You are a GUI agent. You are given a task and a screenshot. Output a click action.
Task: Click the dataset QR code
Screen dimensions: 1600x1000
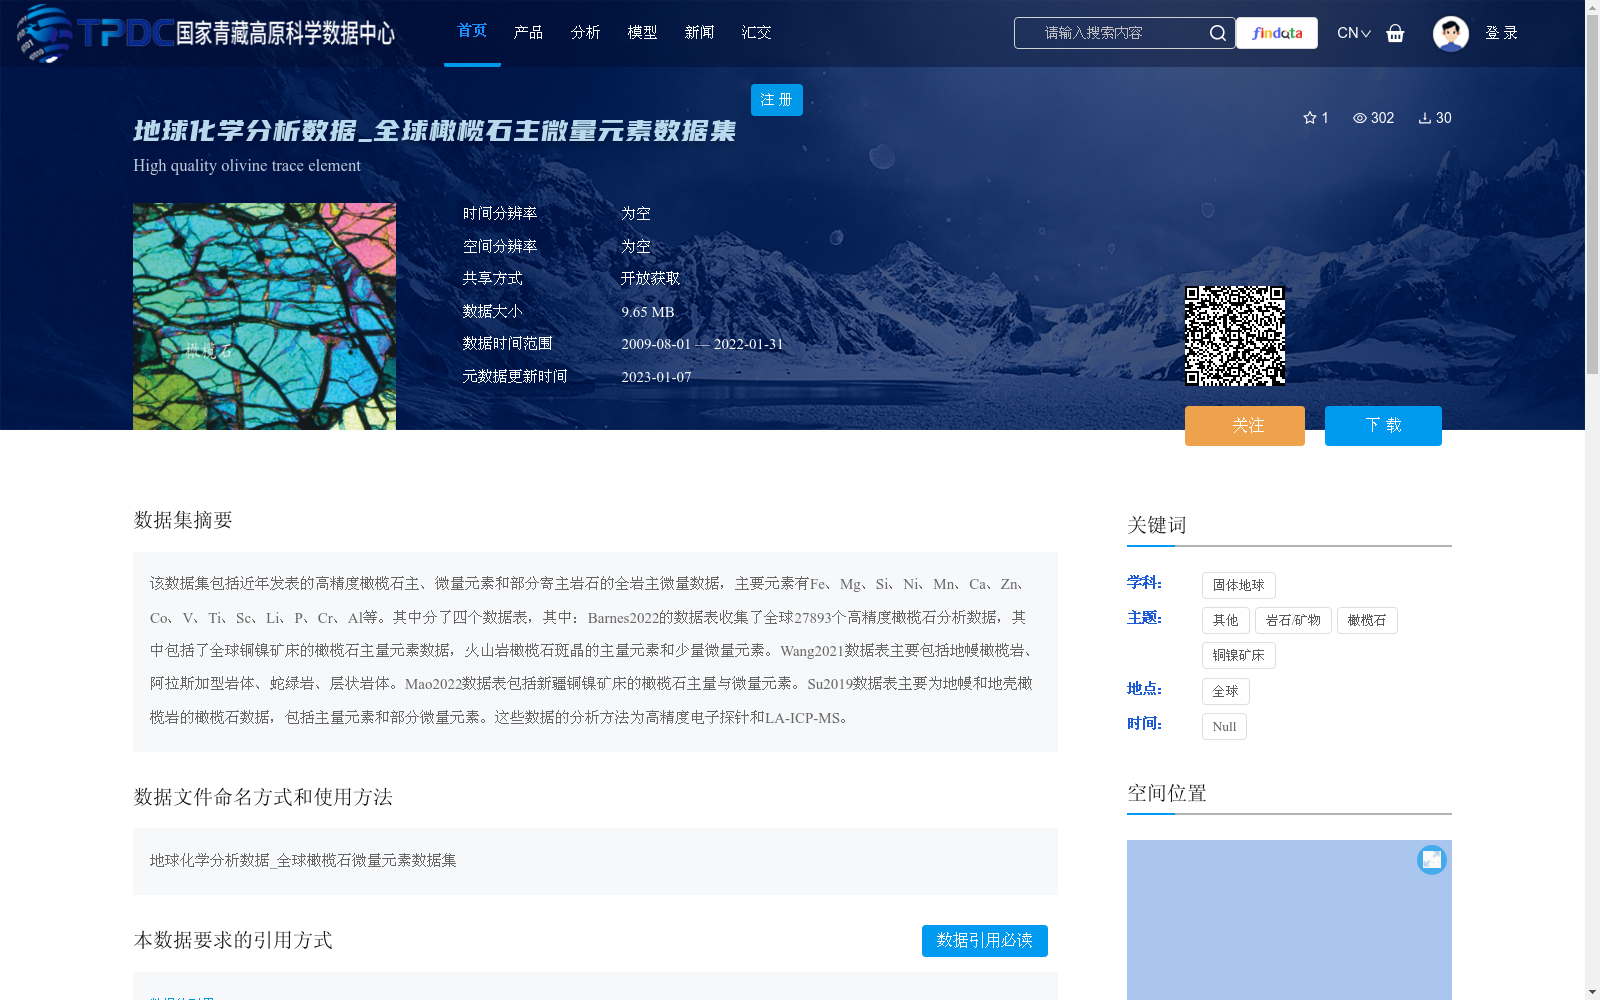(x=1235, y=336)
